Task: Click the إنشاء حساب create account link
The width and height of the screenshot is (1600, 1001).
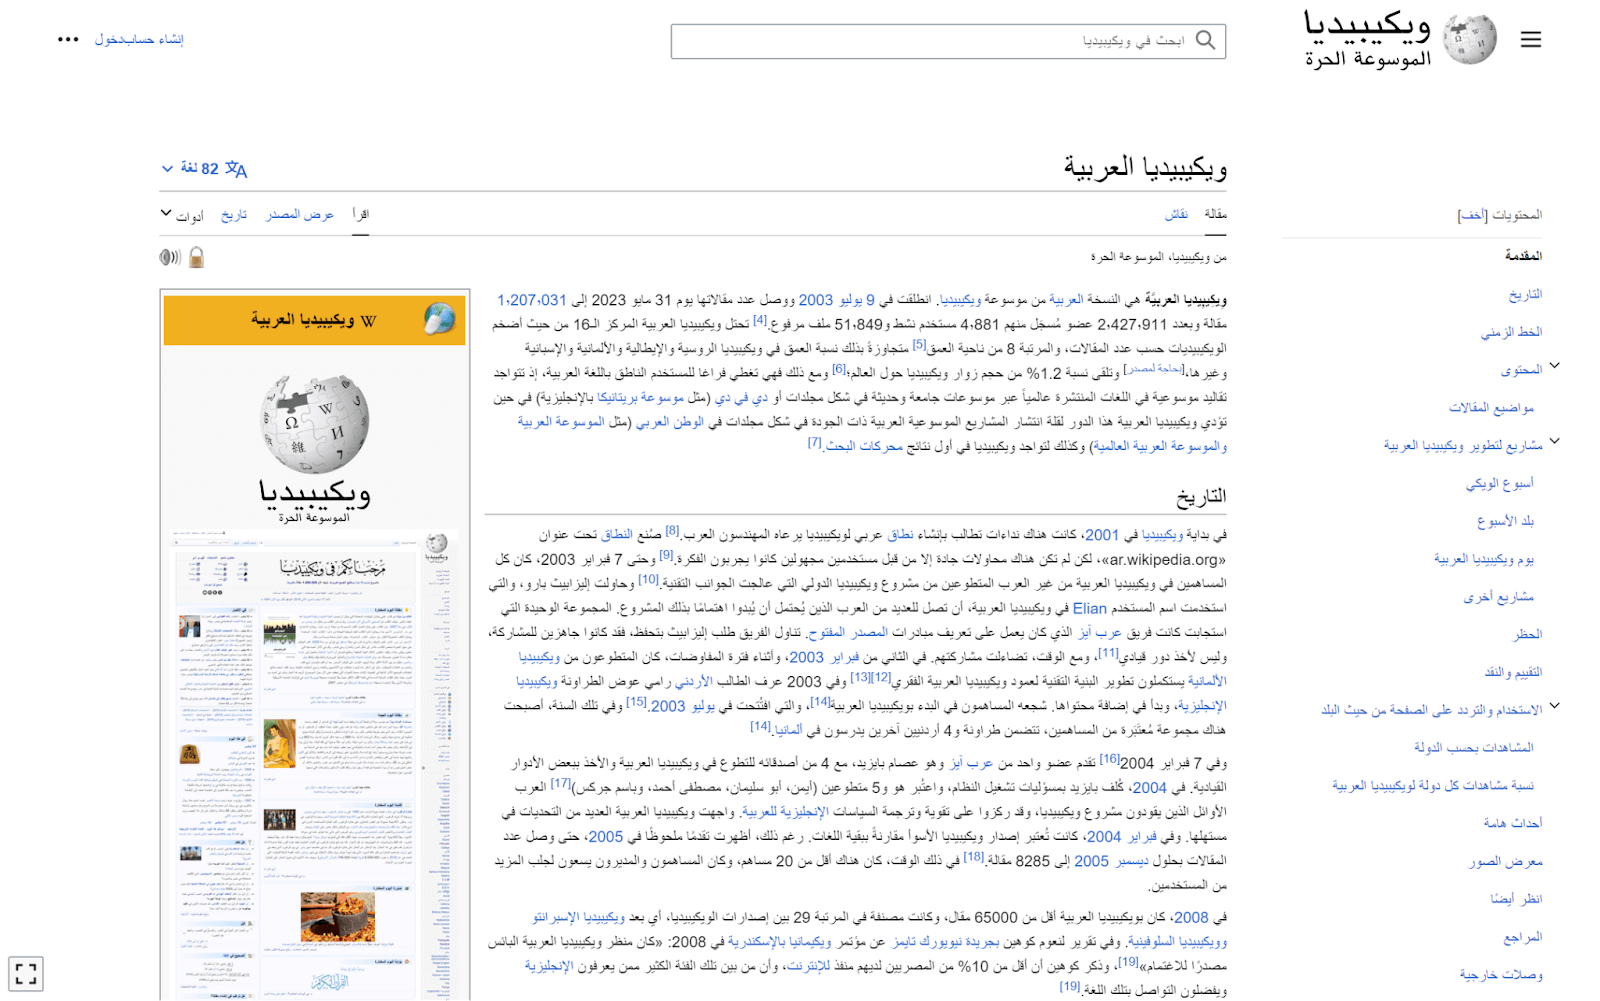Action: pyautogui.click(x=160, y=40)
